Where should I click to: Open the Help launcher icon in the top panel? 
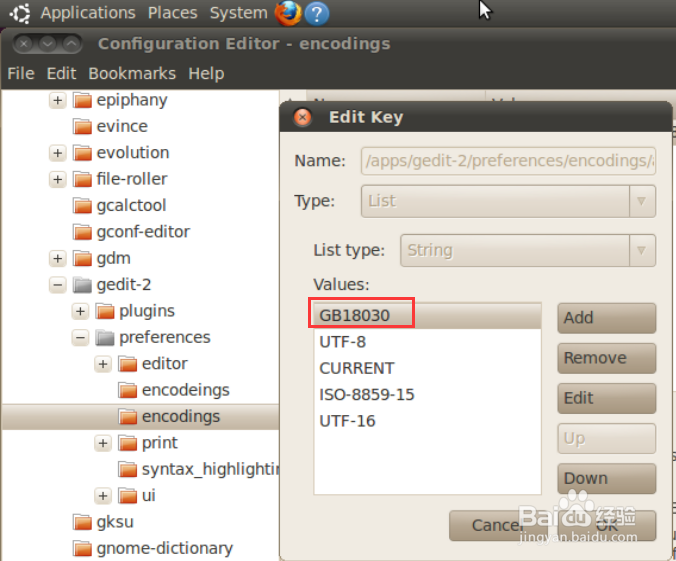(x=317, y=14)
